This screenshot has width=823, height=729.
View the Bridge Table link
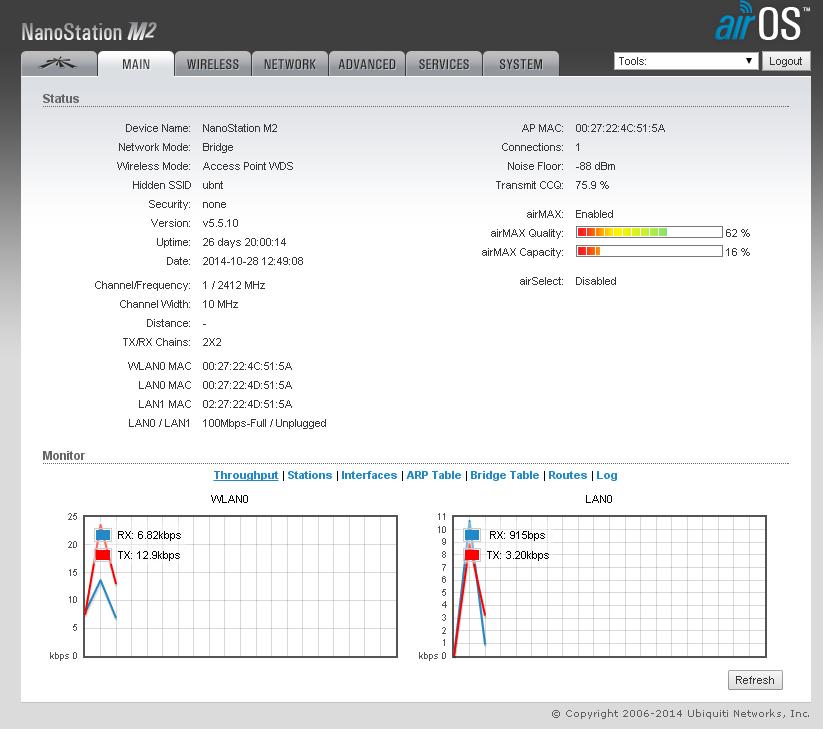504,475
